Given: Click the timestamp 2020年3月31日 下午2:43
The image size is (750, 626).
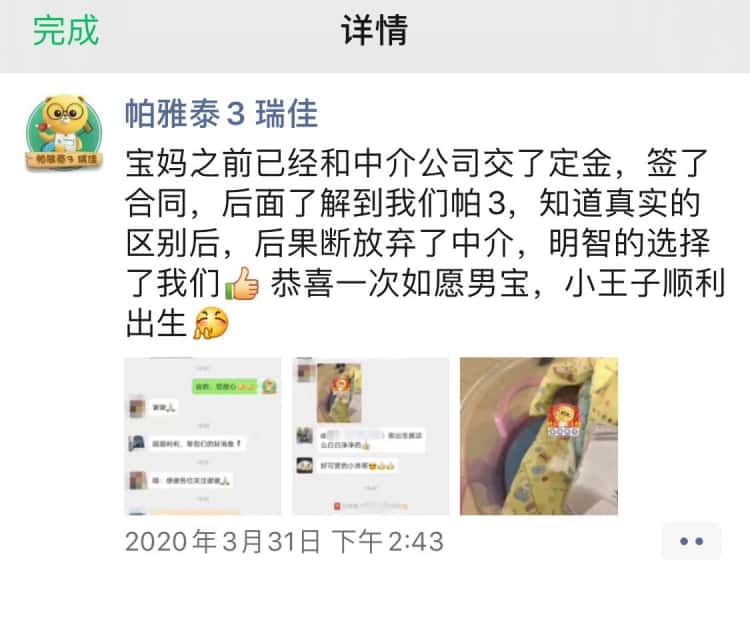Looking at the screenshot, I should 285,541.
